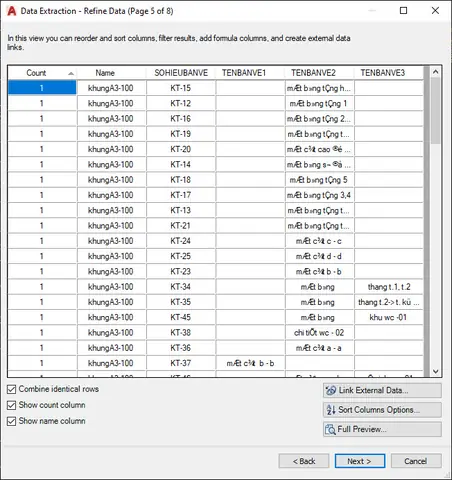Select the KT-38 cell
The height and width of the screenshot is (480, 452).
point(181,333)
